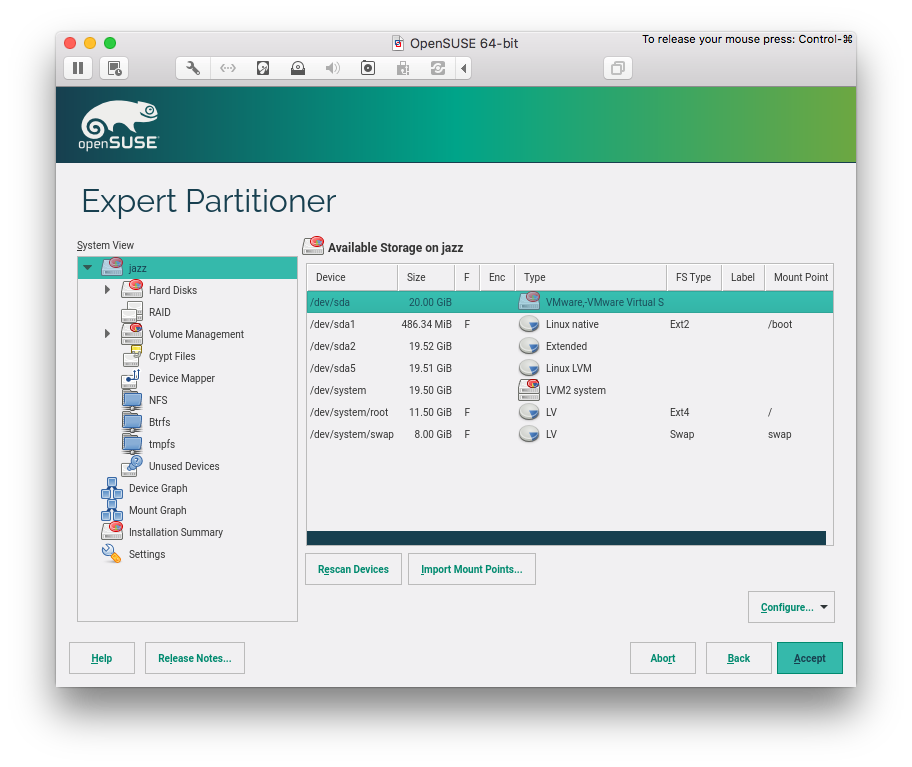Image resolution: width=912 pixels, height=767 pixels.
Task: Click Import Mount Points button
Action: coord(472,569)
